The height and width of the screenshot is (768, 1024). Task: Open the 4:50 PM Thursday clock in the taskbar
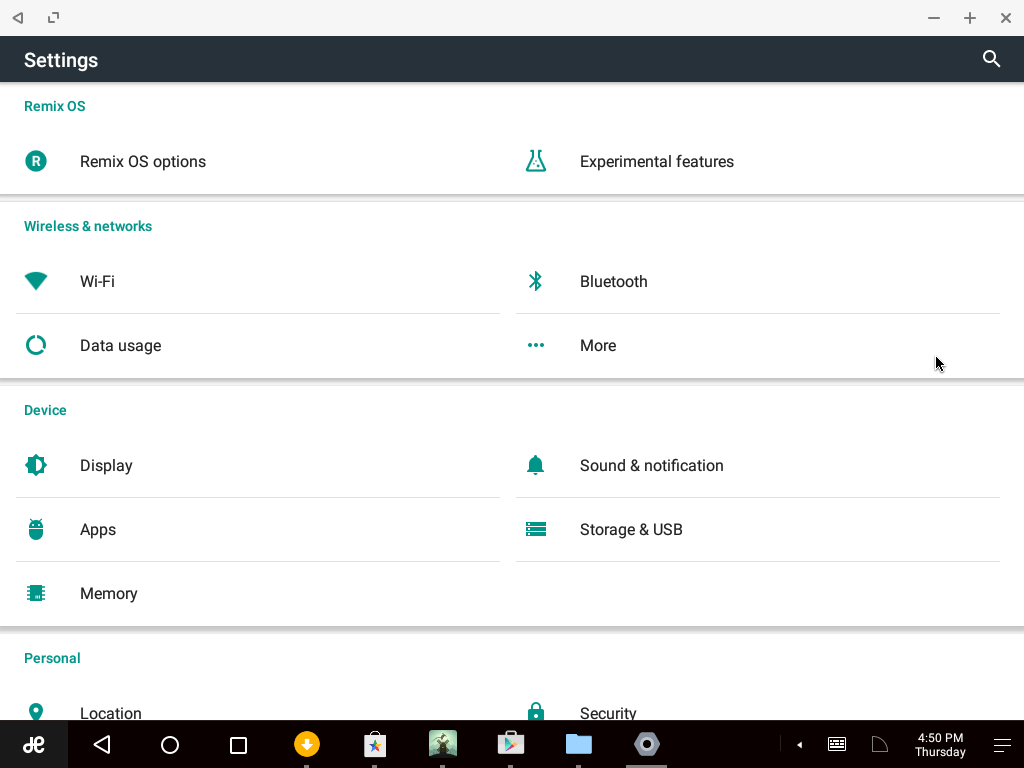click(x=940, y=744)
